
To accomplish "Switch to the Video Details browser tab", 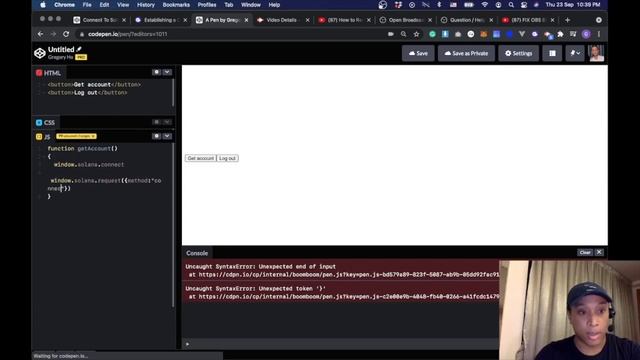I will point(283,20).
